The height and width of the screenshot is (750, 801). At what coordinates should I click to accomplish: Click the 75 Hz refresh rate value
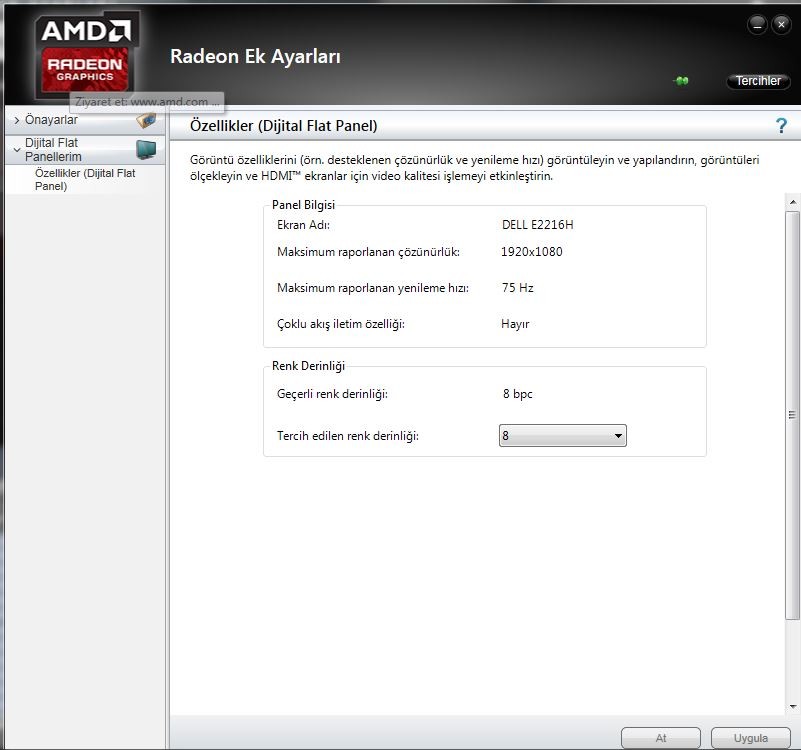tap(517, 288)
